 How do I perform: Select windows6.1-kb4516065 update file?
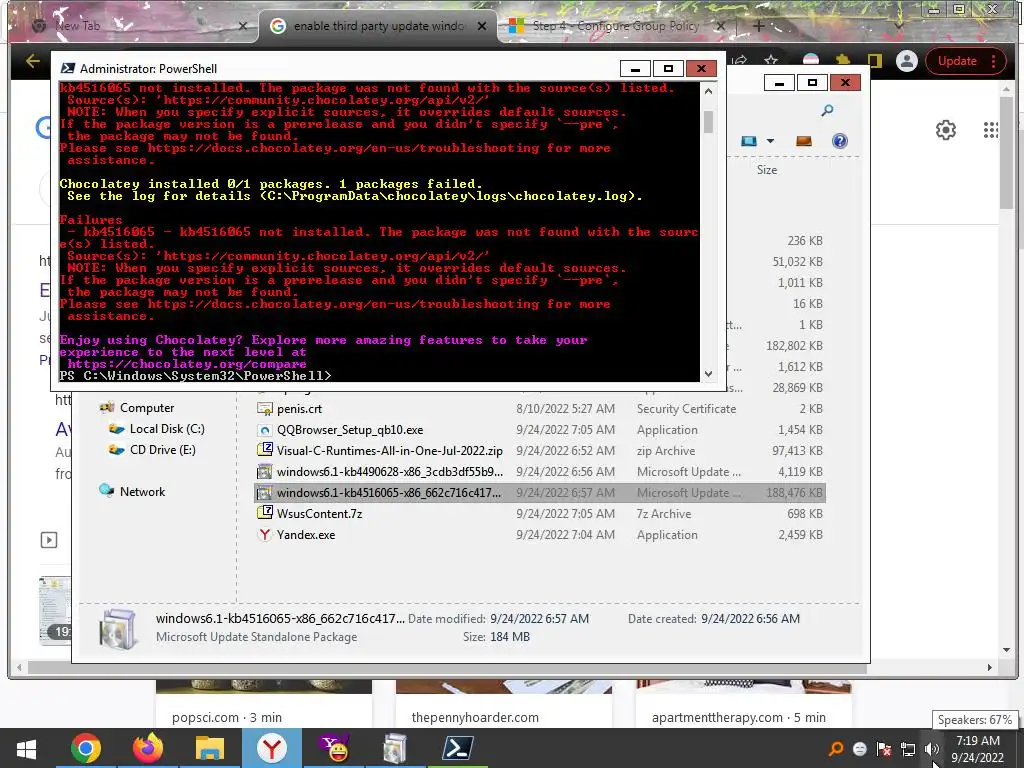[539, 492]
